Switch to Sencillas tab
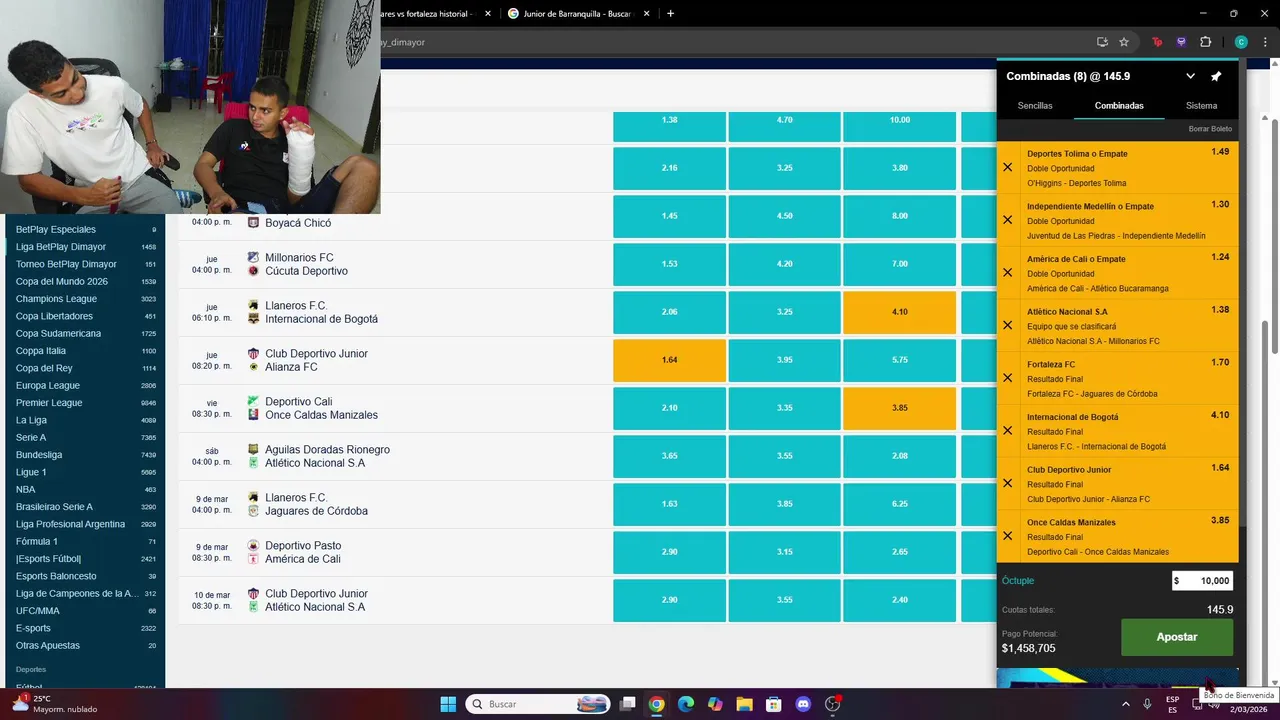1280x720 pixels. pos(1035,105)
